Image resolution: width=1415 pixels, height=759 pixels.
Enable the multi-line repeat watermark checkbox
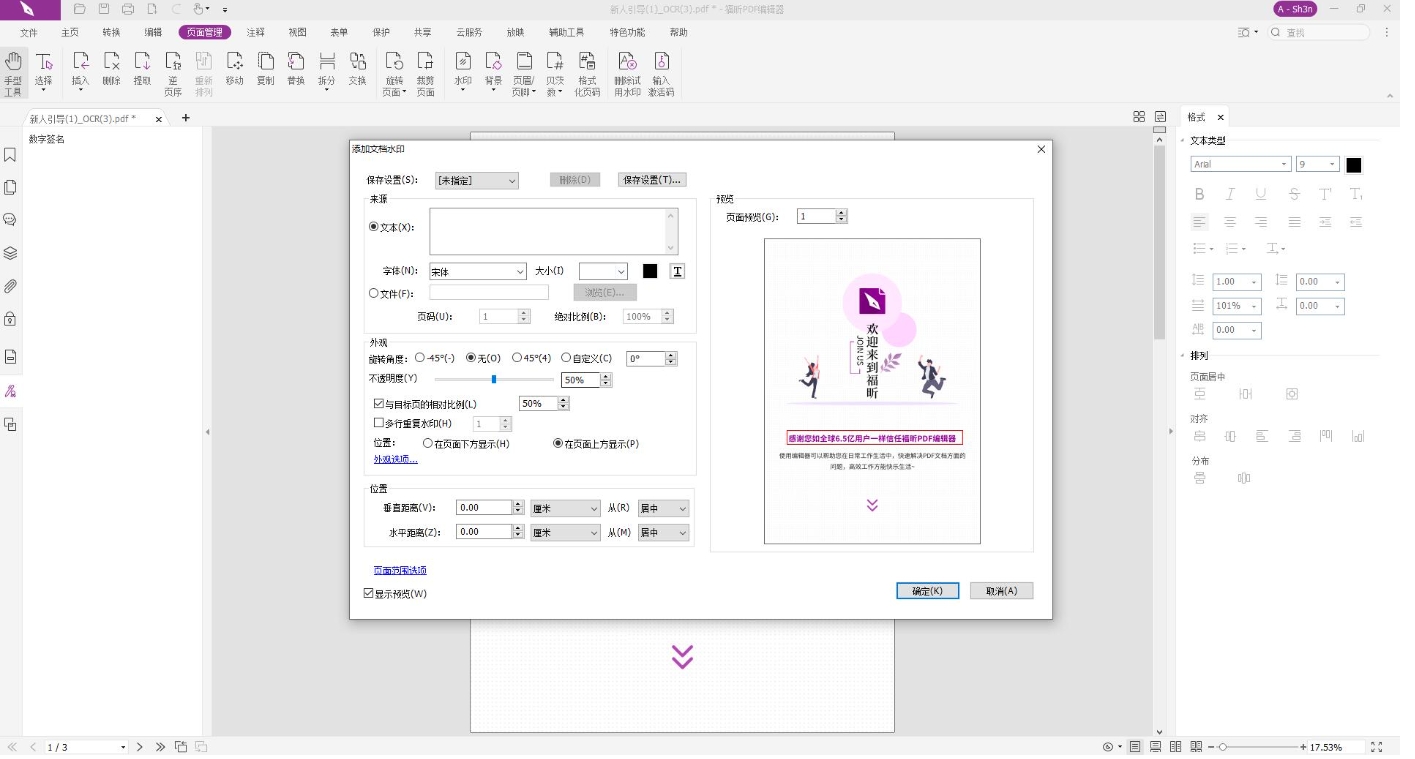coord(378,423)
